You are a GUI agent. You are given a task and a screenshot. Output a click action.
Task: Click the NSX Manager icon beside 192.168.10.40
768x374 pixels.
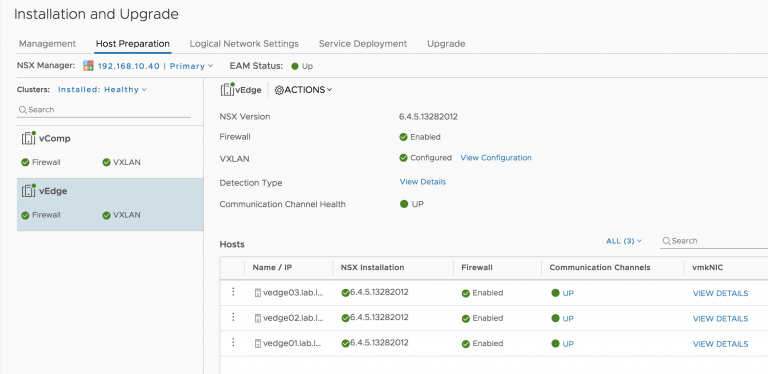(x=88, y=66)
